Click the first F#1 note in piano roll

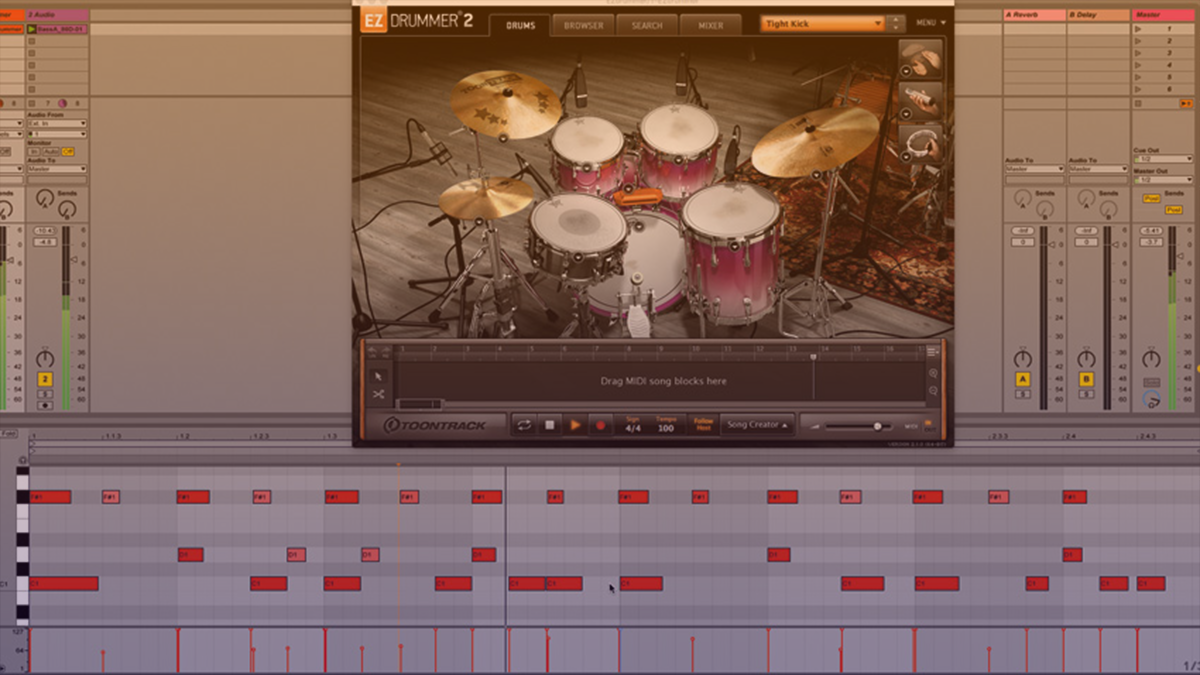(50, 497)
